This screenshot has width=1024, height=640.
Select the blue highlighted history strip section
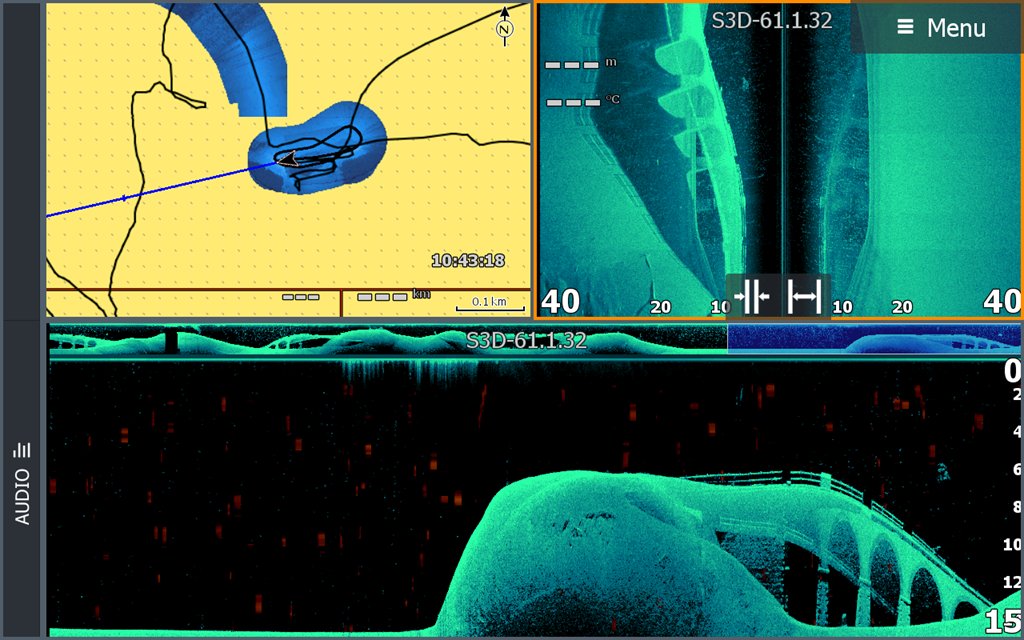click(873, 340)
